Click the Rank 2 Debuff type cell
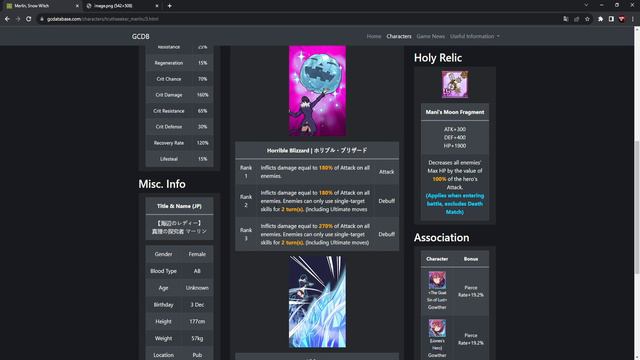 (x=386, y=201)
